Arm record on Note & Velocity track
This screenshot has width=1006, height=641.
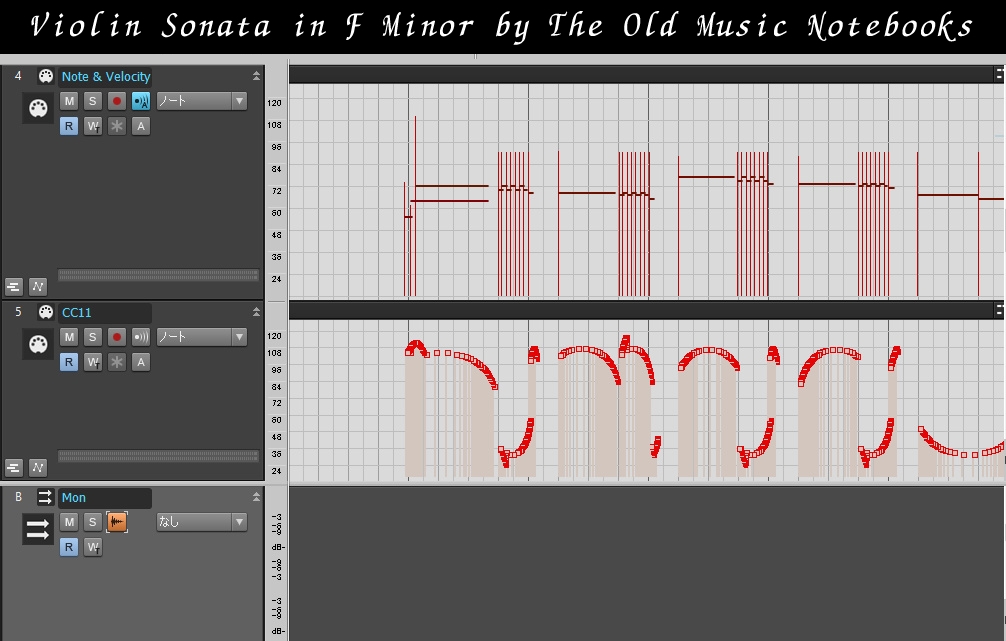116,101
